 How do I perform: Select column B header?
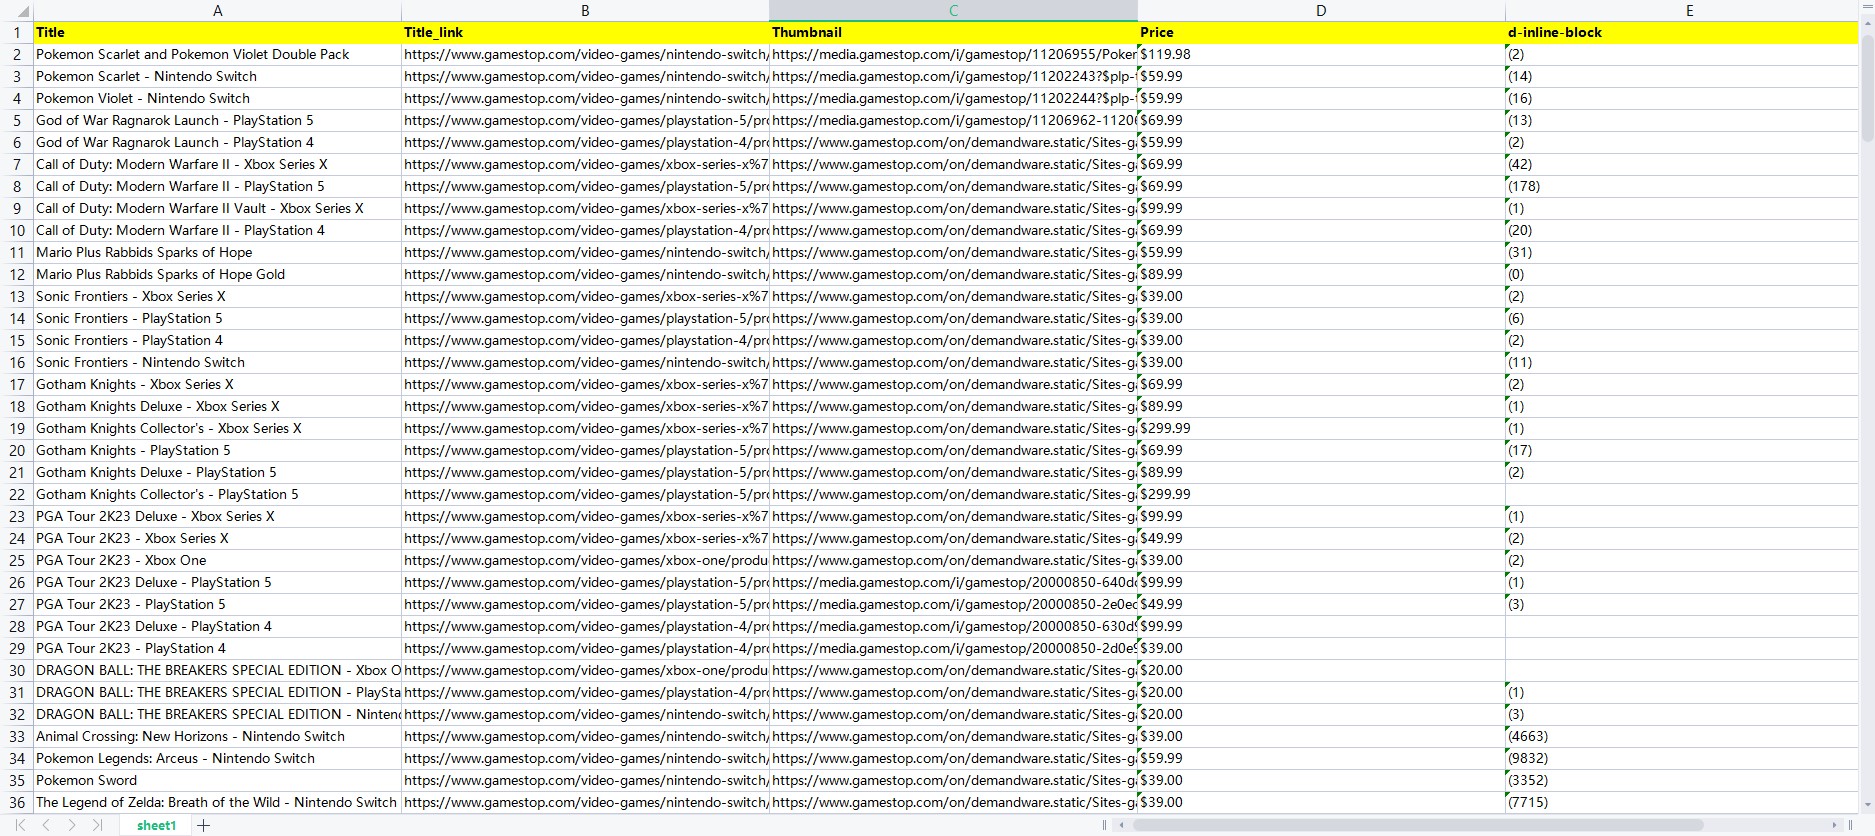[x=585, y=11]
